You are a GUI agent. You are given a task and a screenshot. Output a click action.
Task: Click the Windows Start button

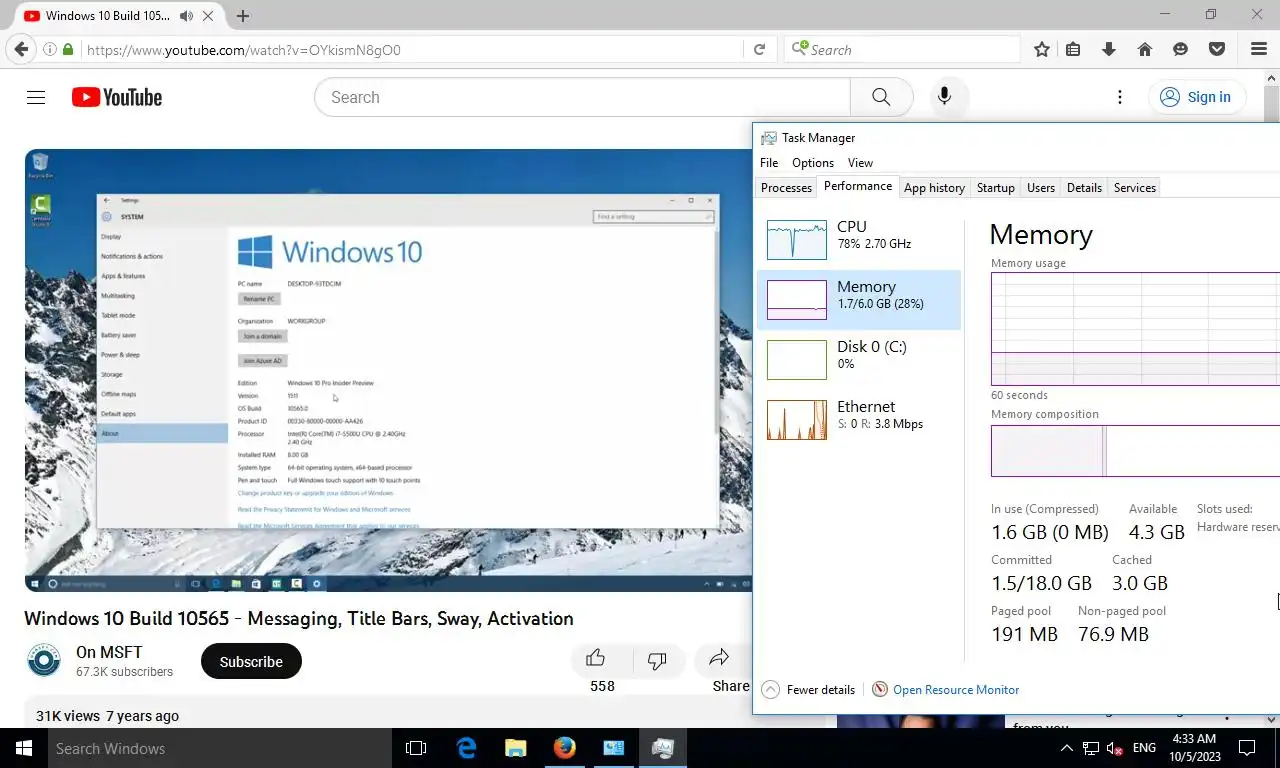[x=24, y=748]
